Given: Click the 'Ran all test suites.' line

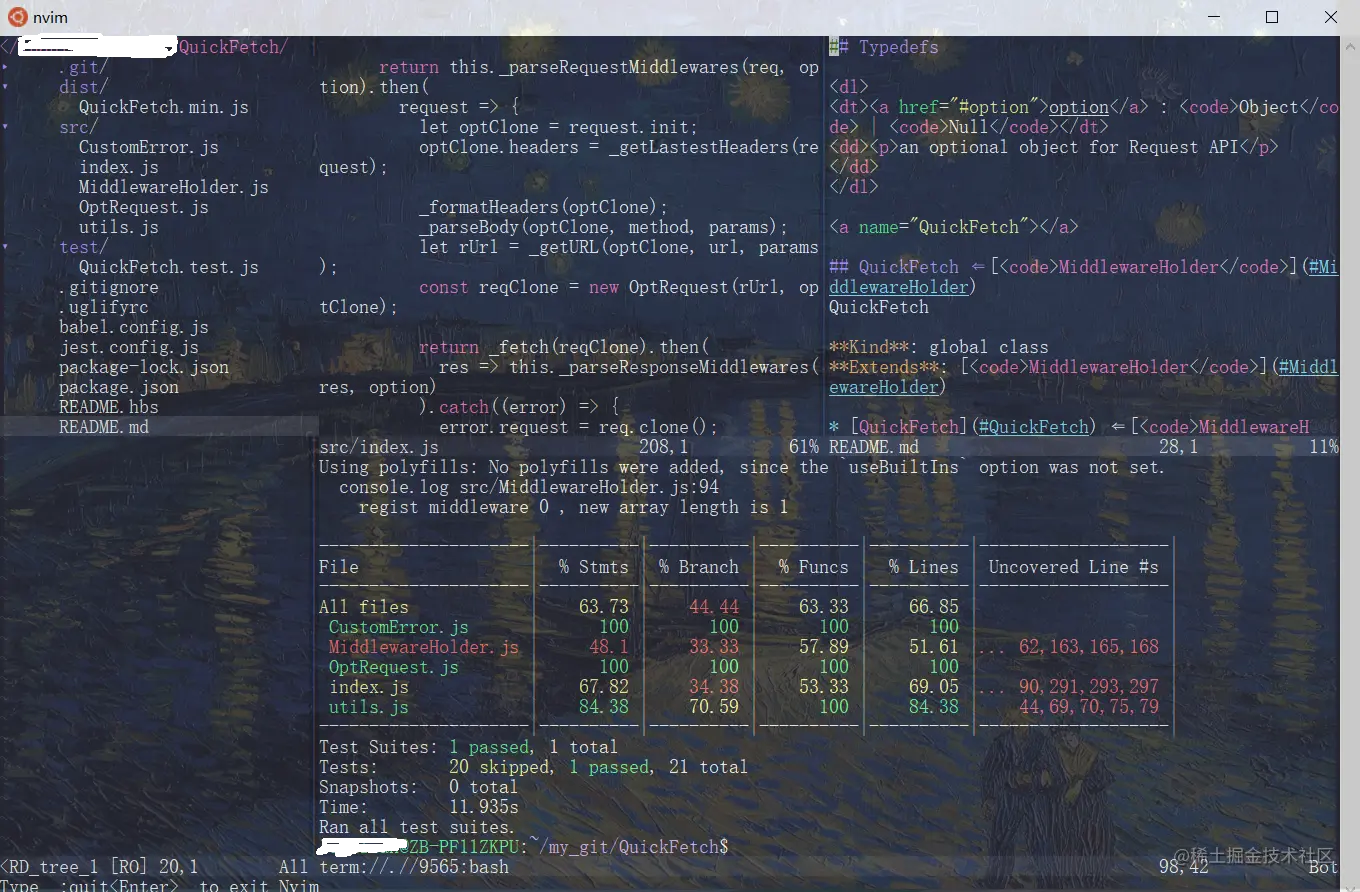Looking at the screenshot, I should tap(416, 827).
